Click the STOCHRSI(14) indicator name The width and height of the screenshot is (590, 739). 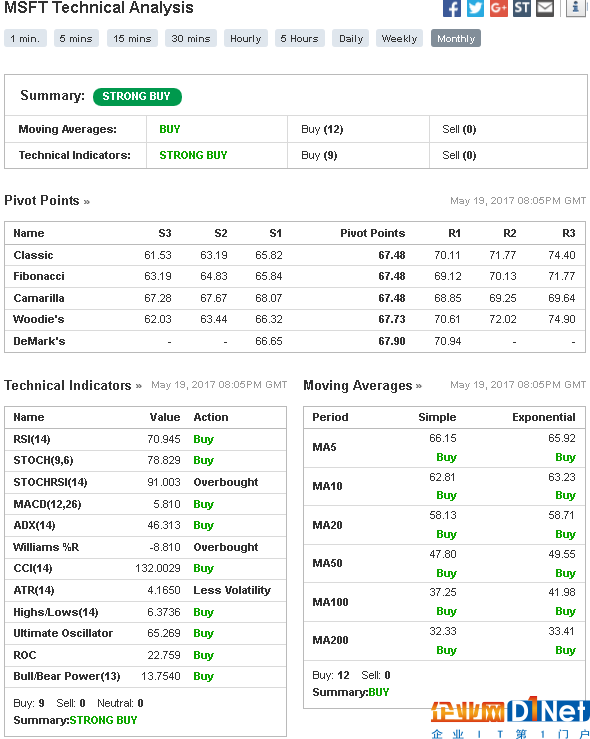(x=50, y=482)
